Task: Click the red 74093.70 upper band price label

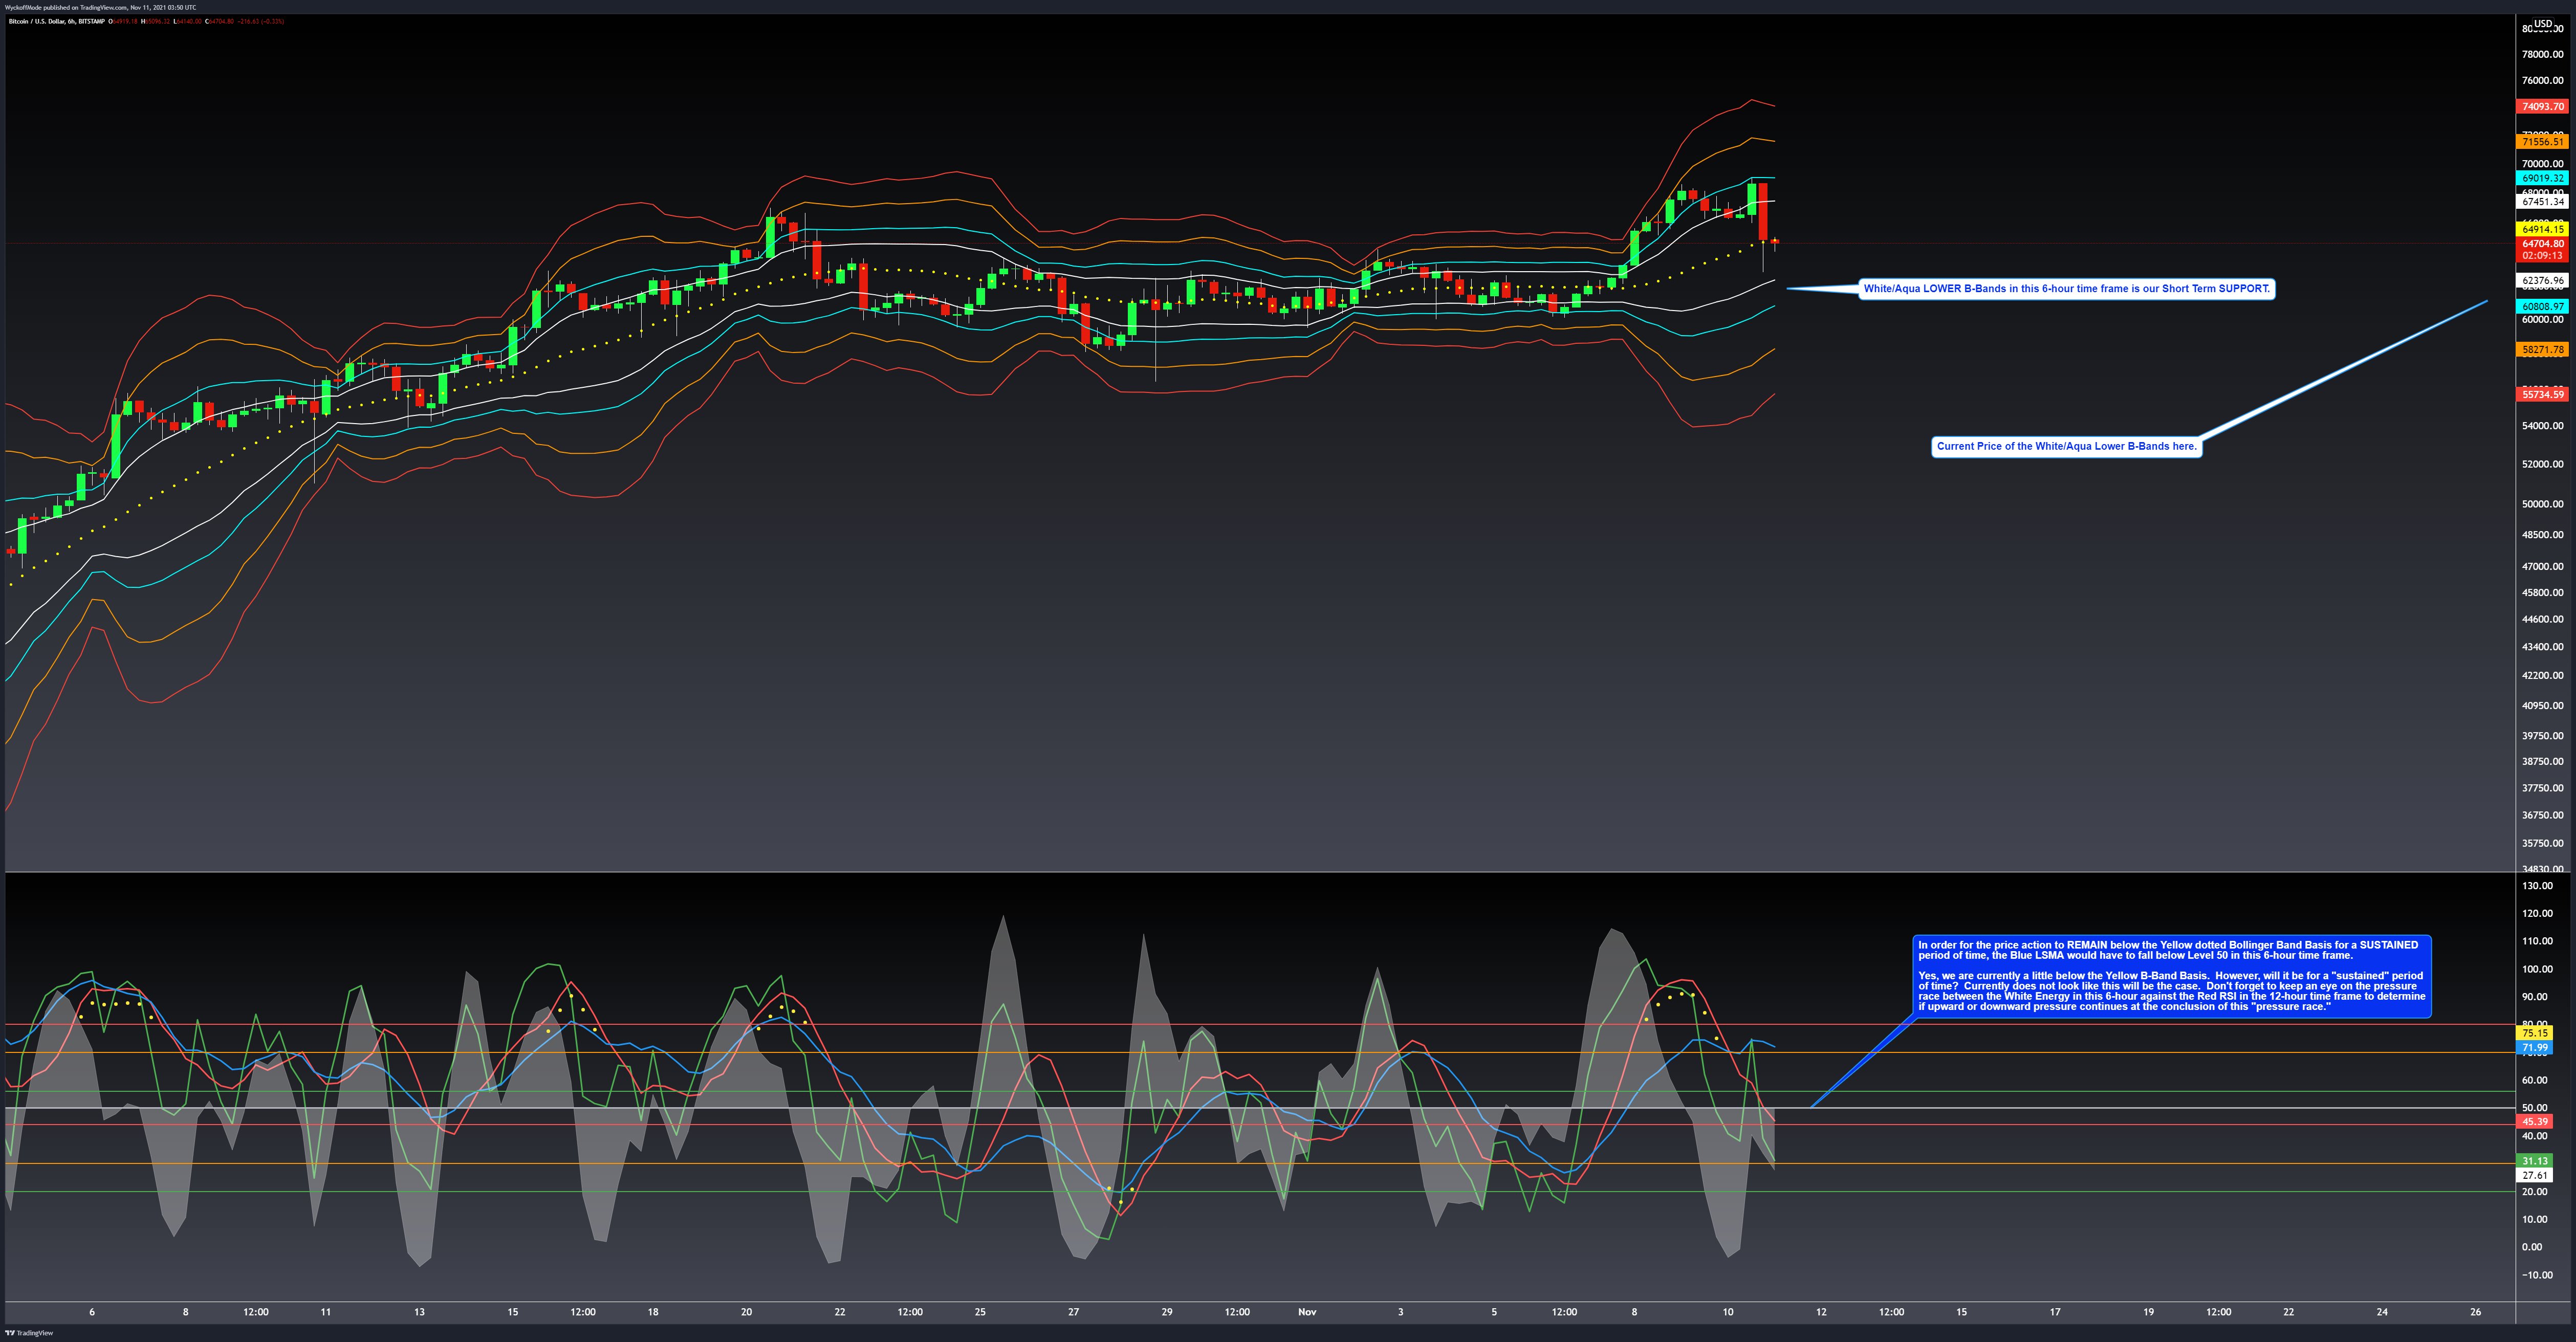Action: point(2542,106)
